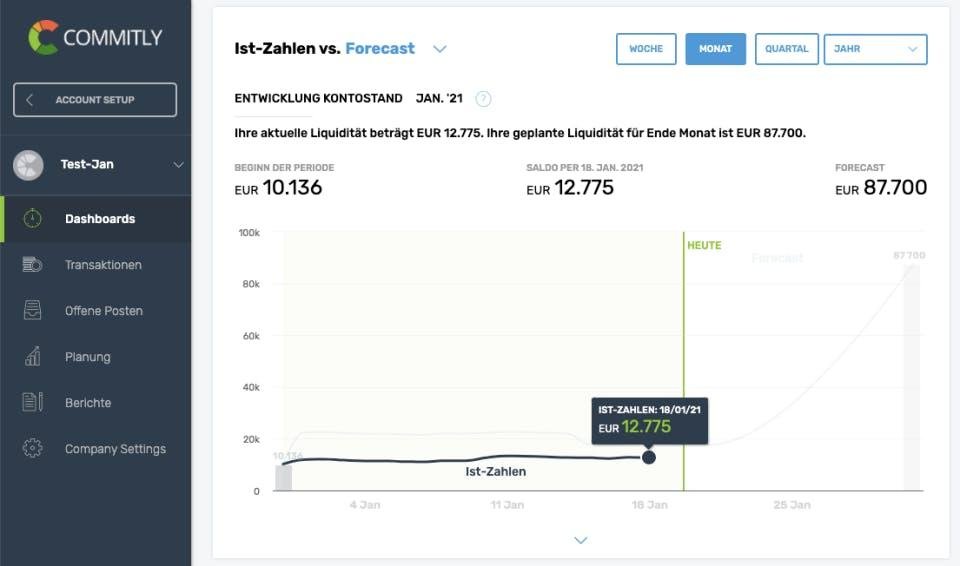Go to the Planung section
This screenshot has height=566, width=960.
pos(88,357)
